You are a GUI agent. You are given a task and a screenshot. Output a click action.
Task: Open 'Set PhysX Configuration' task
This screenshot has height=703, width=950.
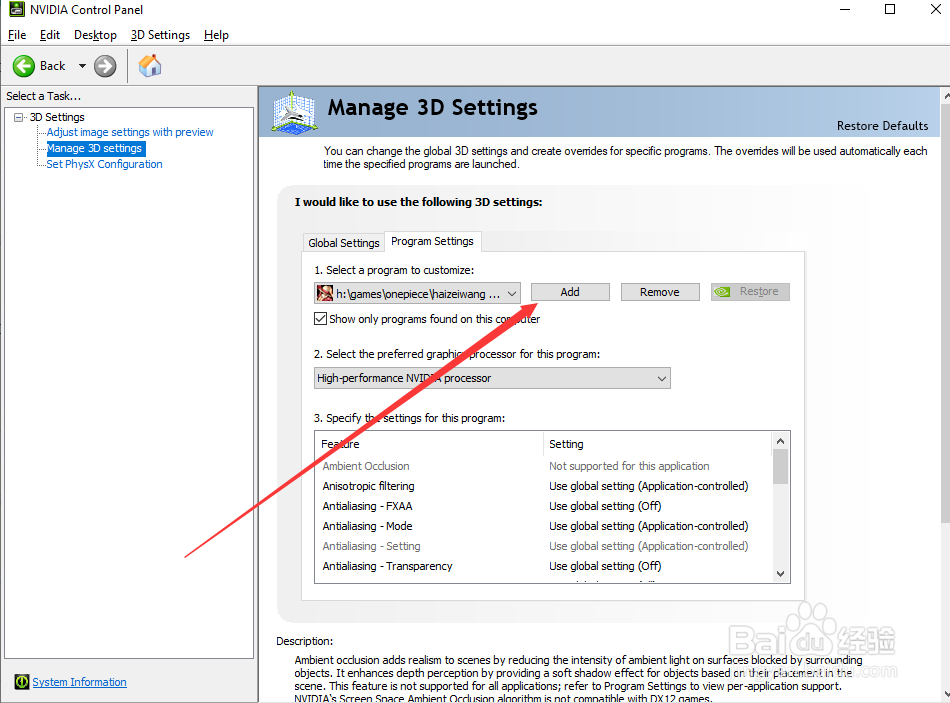point(104,164)
